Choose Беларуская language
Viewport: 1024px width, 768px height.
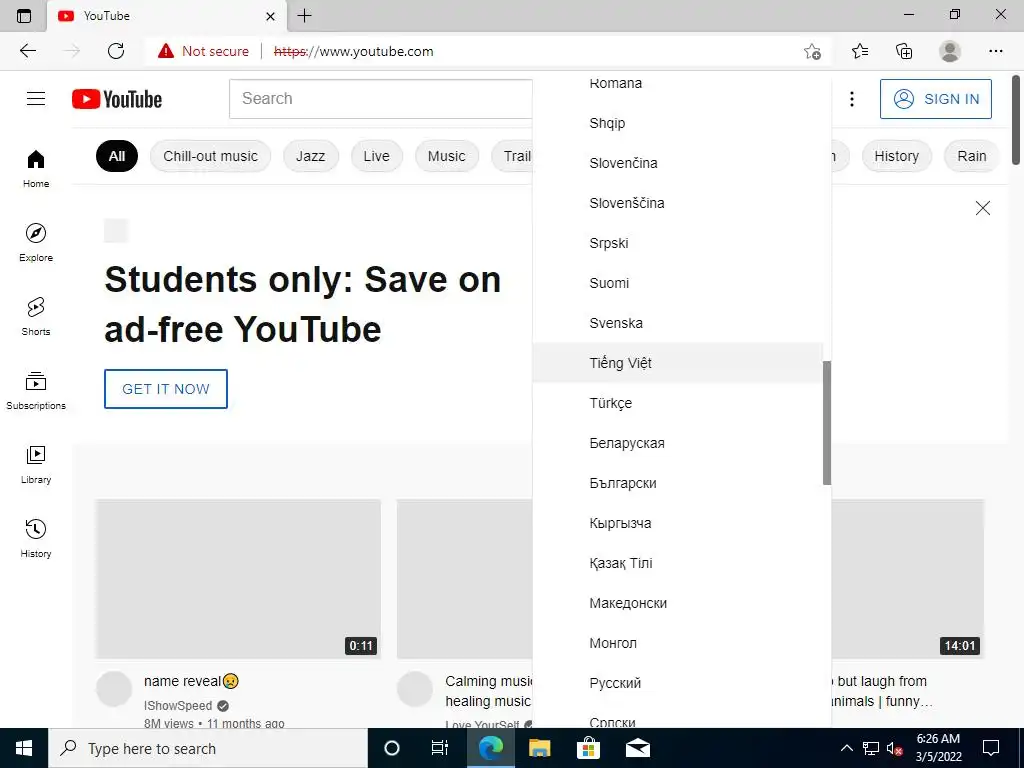click(x=677, y=443)
